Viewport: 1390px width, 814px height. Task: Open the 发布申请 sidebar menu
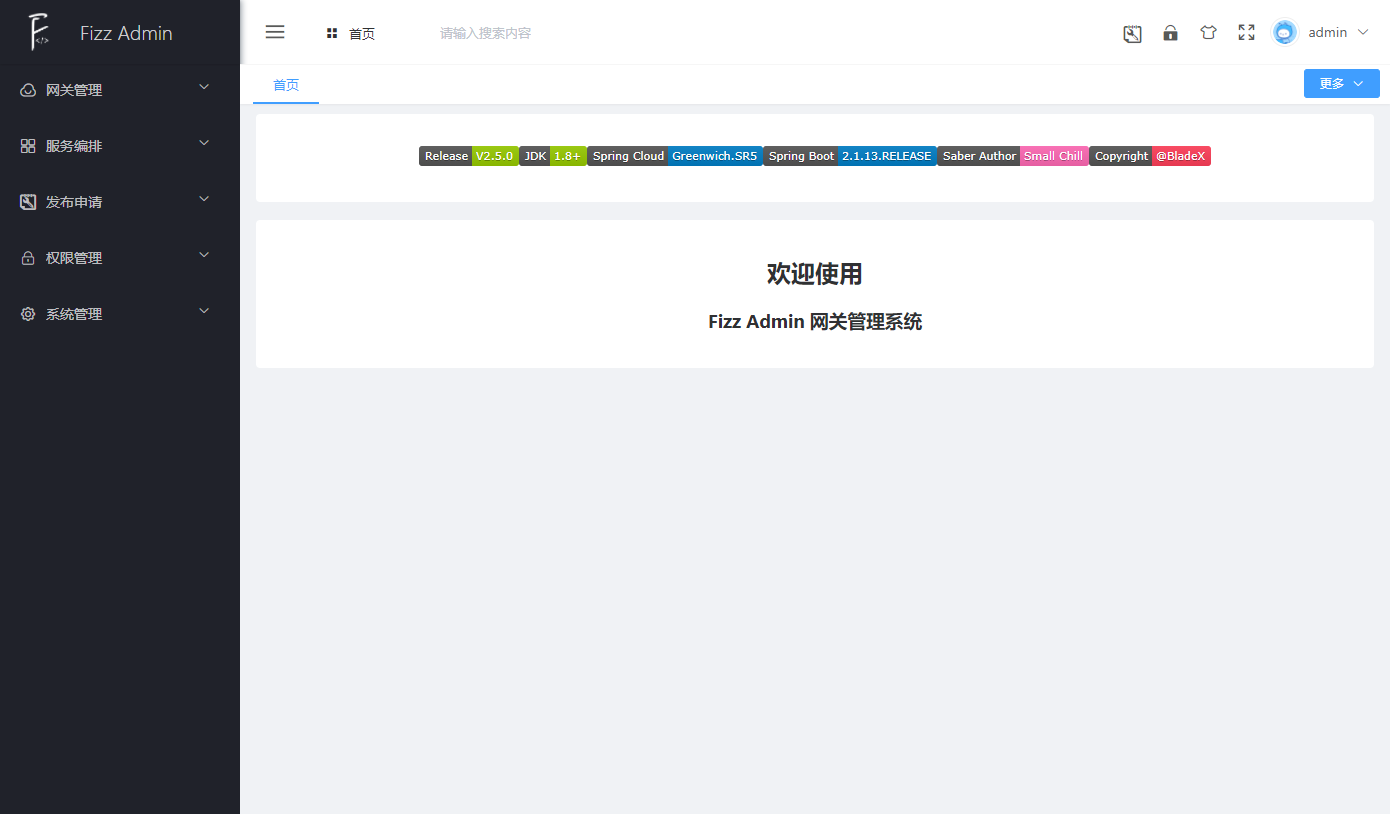point(74,202)
